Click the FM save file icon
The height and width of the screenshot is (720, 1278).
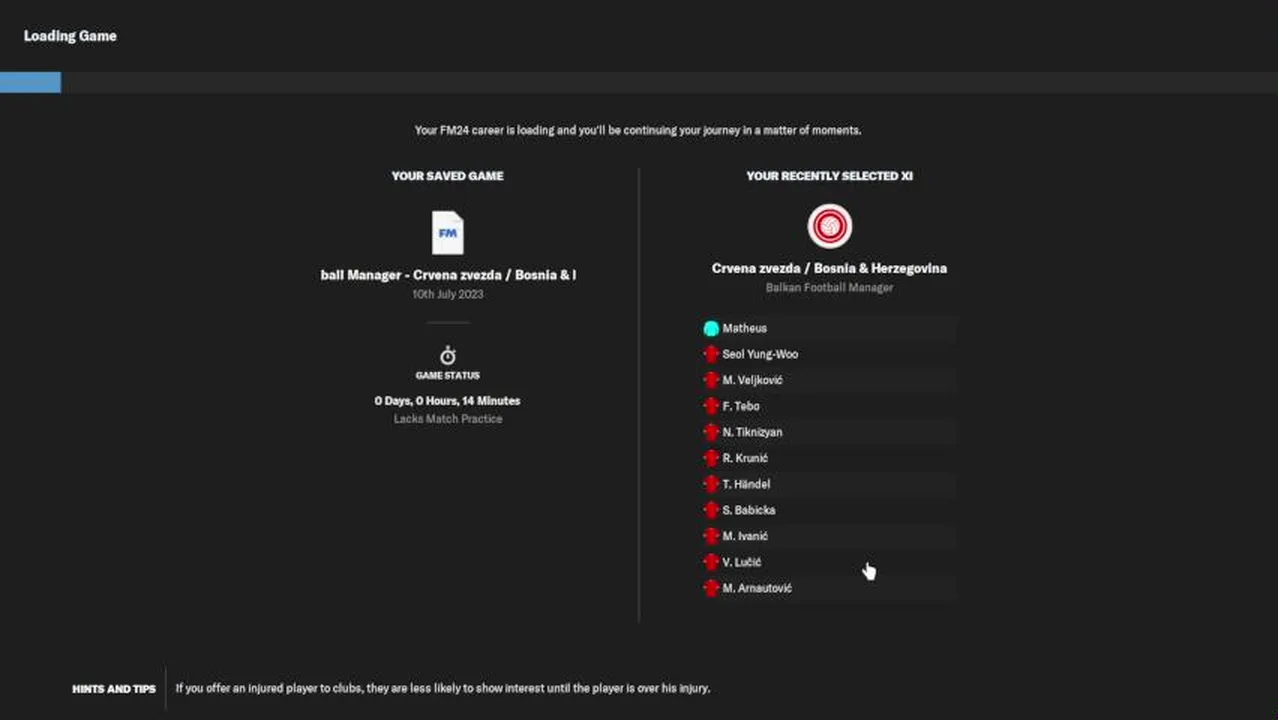tap(448, 233)
